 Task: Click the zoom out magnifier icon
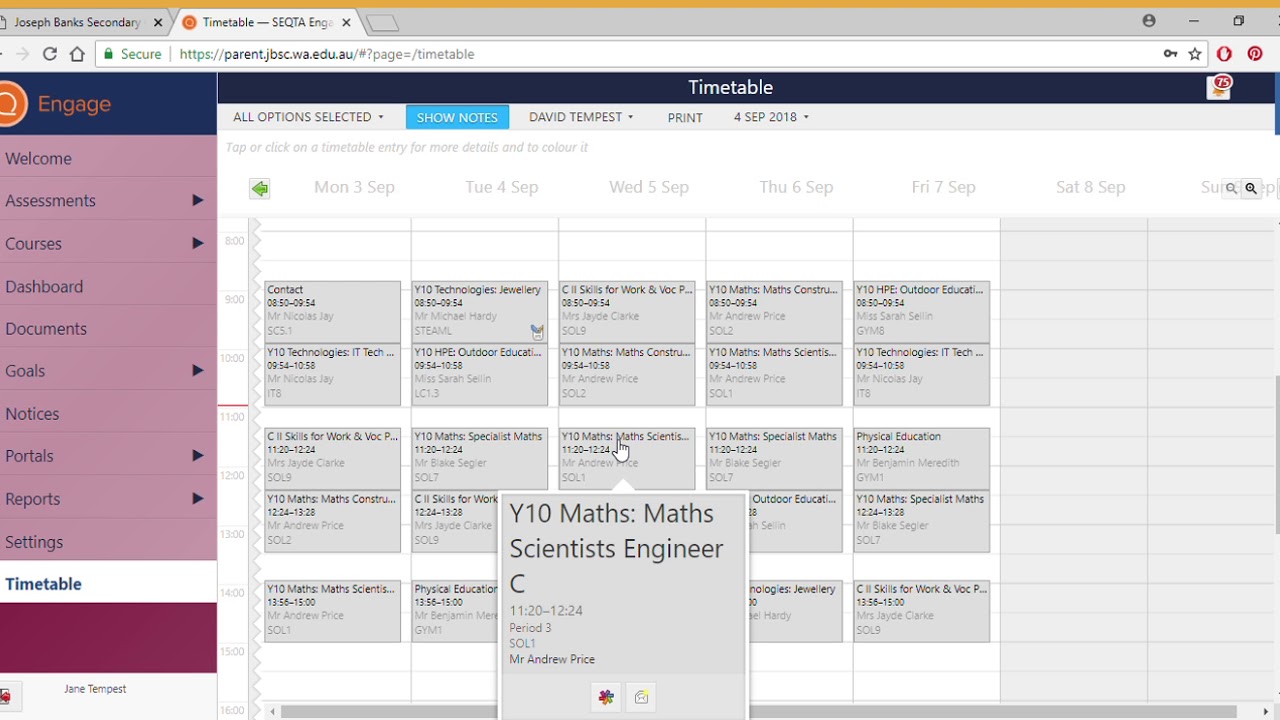click(1231, 188)
